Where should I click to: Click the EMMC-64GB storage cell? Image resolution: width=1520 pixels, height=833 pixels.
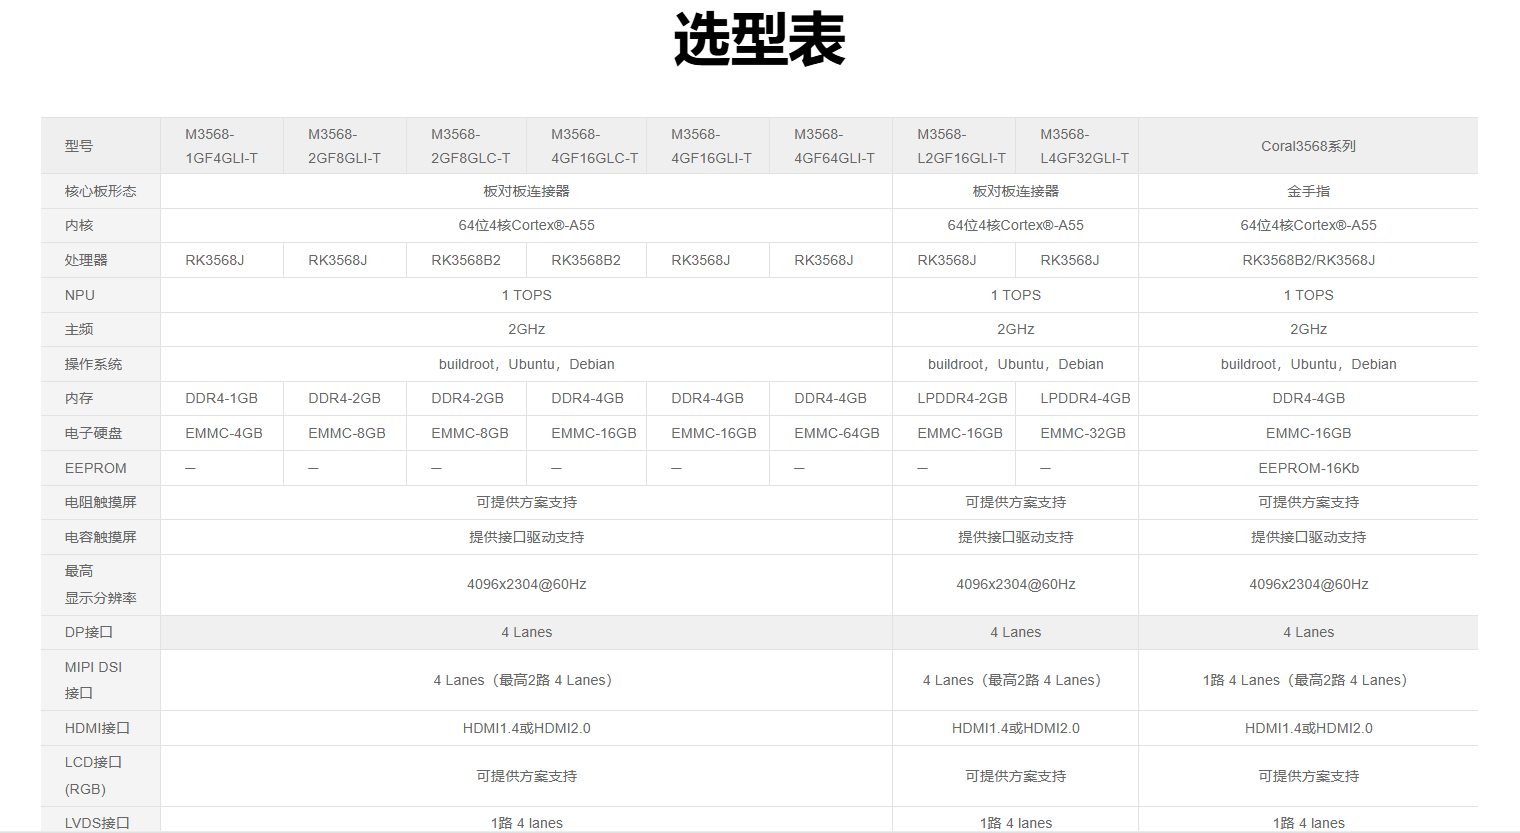pyautogui.click(x=836, y=433)
